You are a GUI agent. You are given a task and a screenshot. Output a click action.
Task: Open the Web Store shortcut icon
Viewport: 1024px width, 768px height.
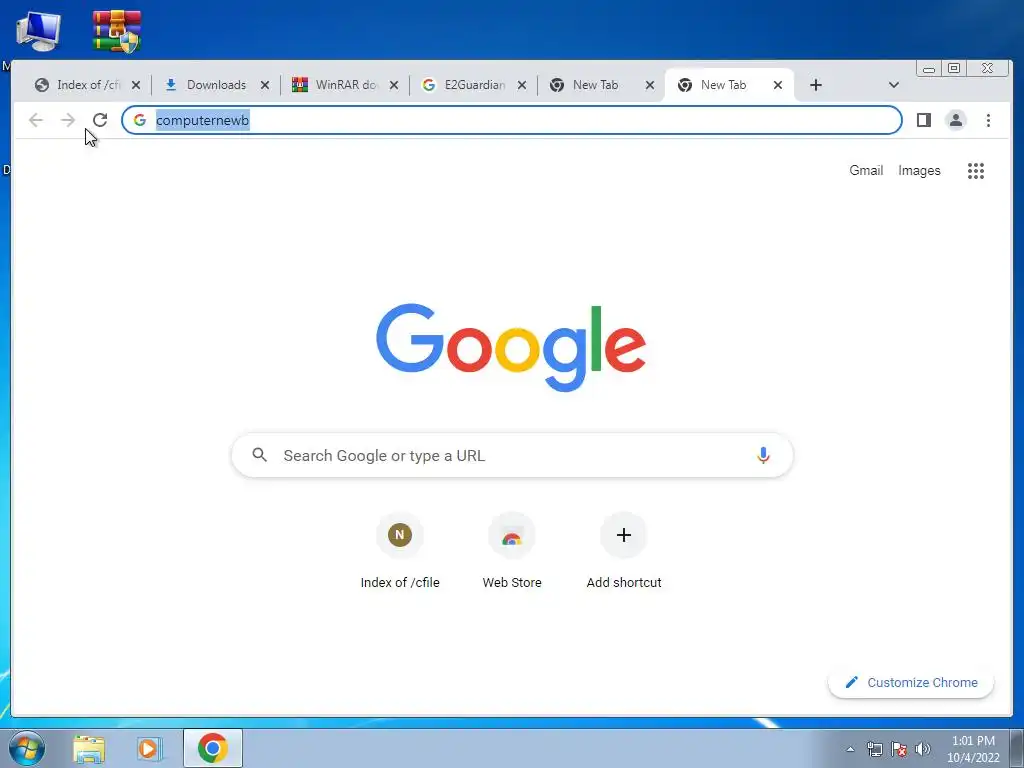pyautogui.click(x=512, y=535)
